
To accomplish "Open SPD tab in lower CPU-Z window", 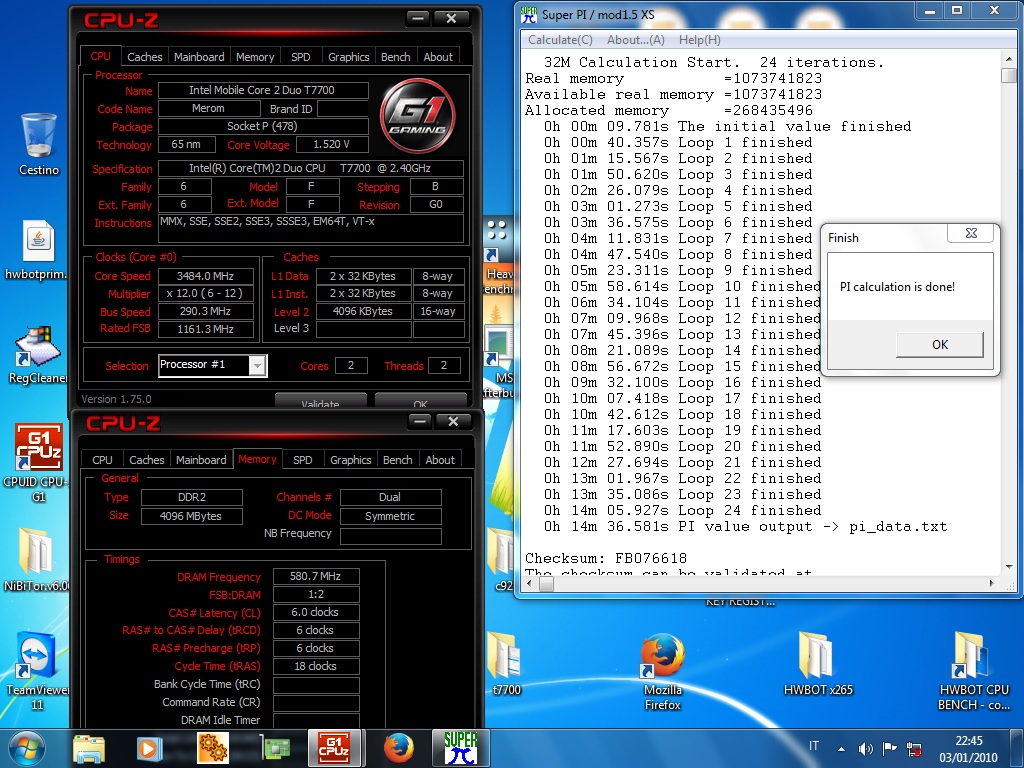I will pyautogui.click(x=302, y=460).
